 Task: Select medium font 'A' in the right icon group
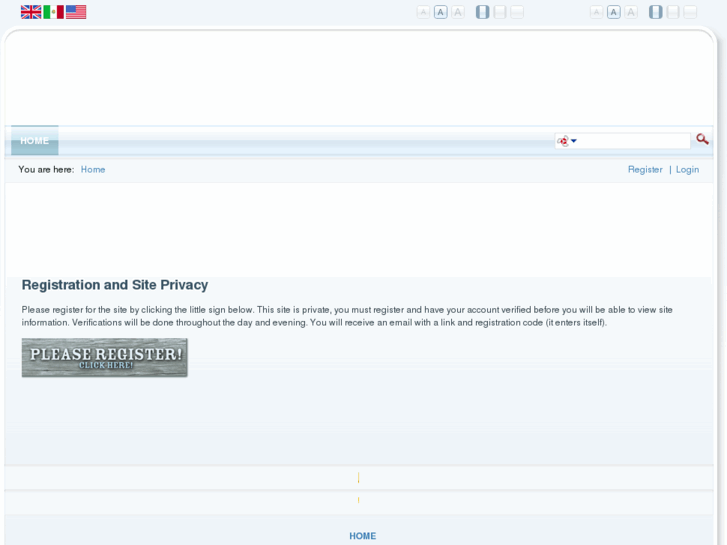point(614,12)
